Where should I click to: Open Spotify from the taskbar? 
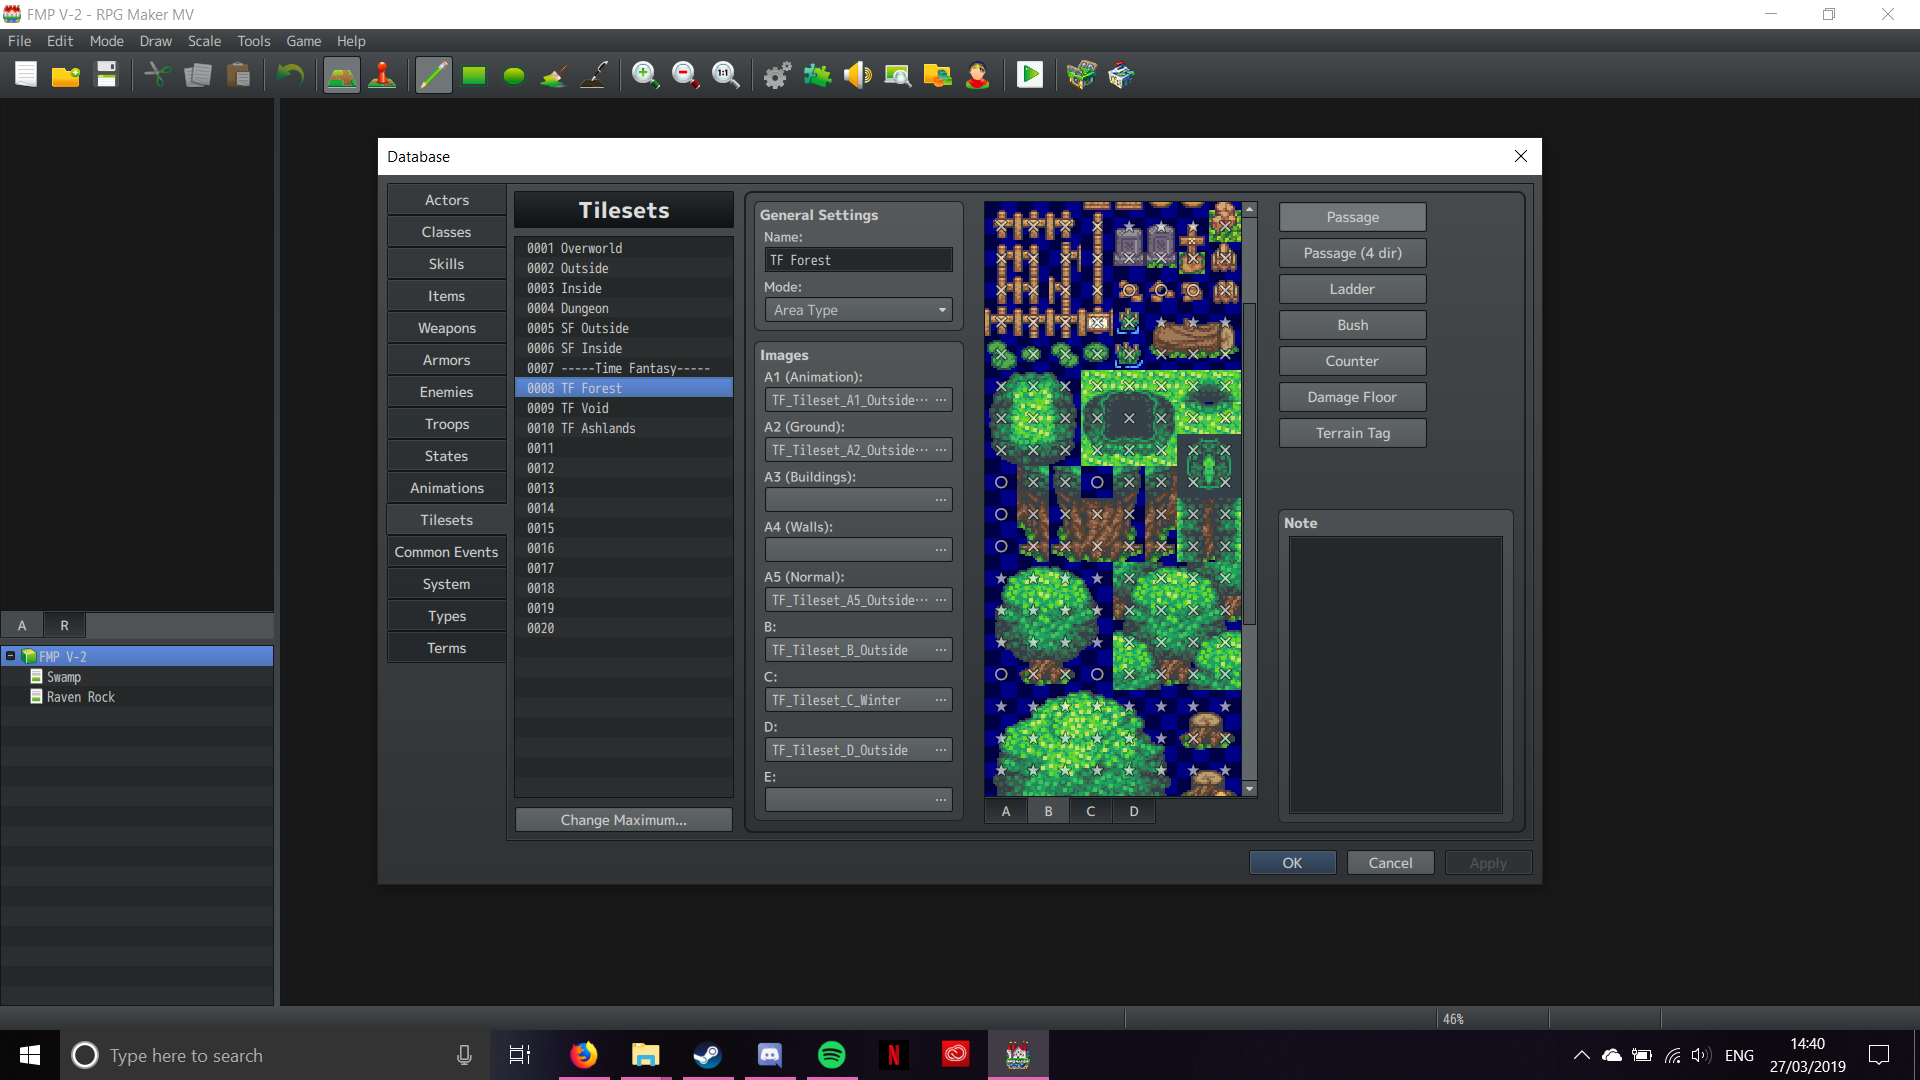tap(831, 1055)
